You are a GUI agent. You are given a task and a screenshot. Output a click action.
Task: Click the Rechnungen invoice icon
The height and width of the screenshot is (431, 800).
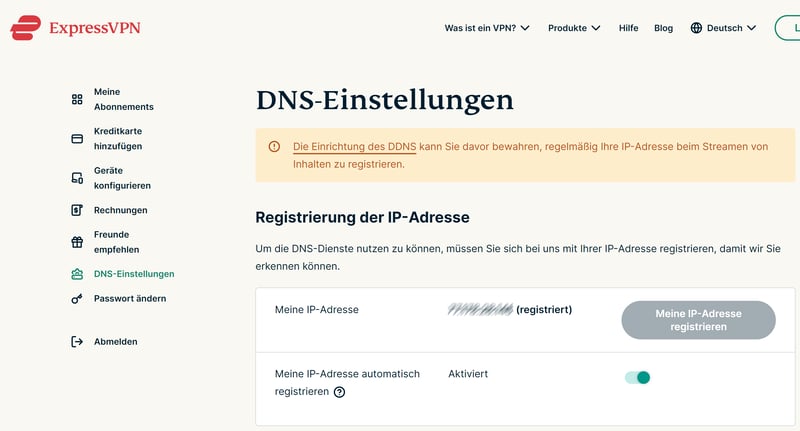click(x=77, y=210)
